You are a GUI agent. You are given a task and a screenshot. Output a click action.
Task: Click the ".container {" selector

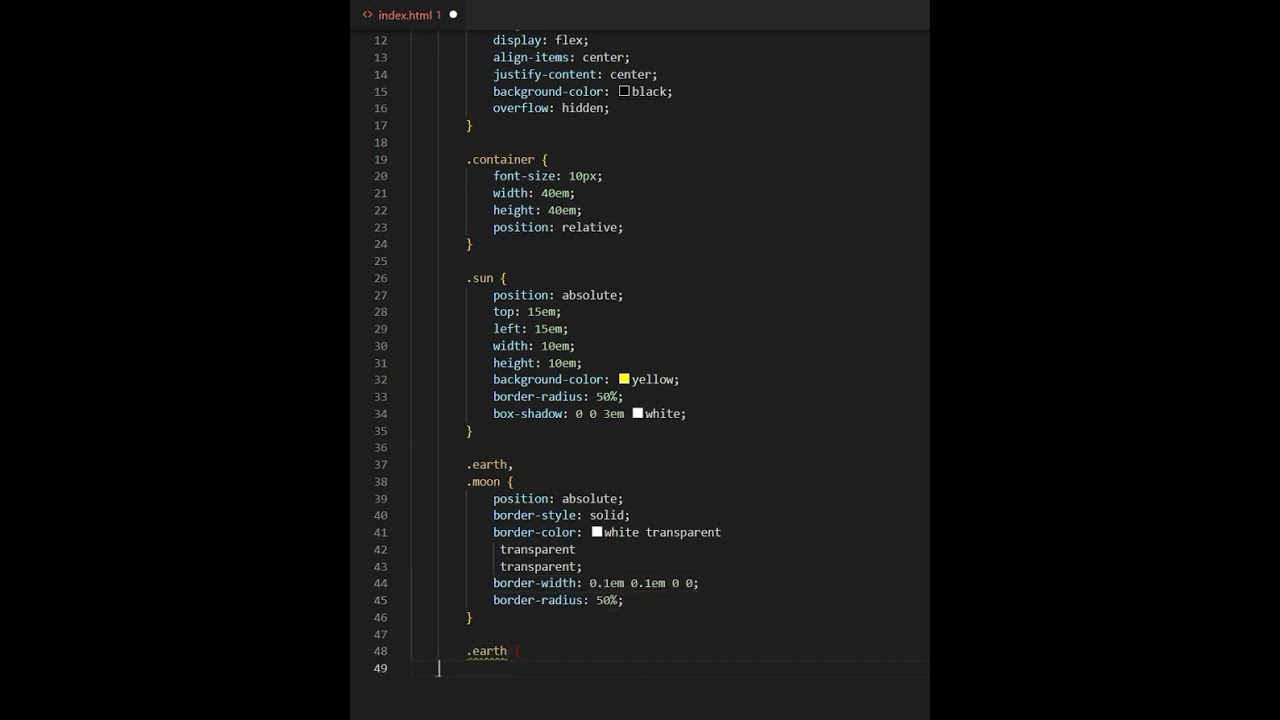tap(507, 159)
